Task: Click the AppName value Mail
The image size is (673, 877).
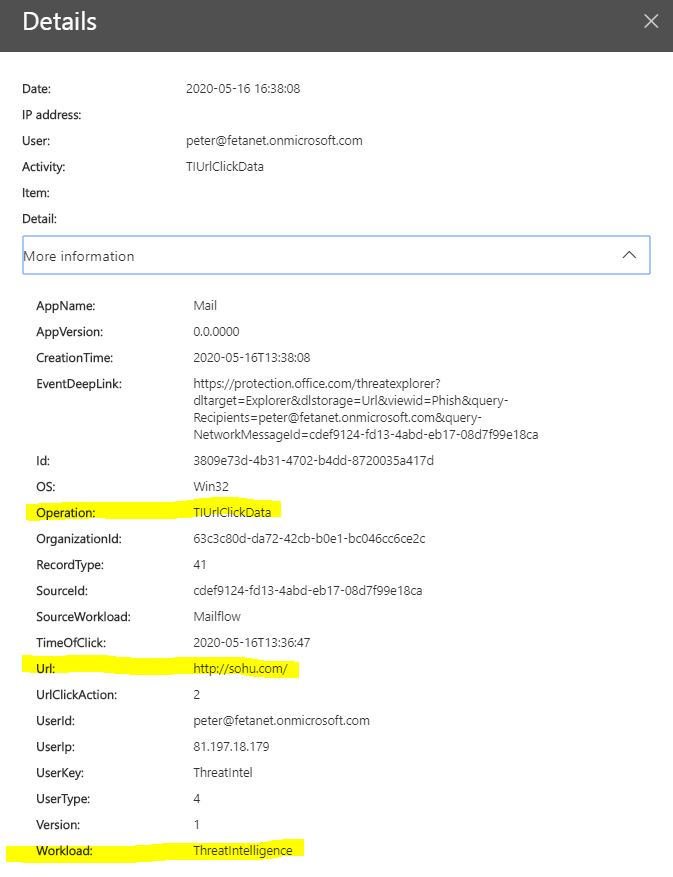Action: point(205,305)
